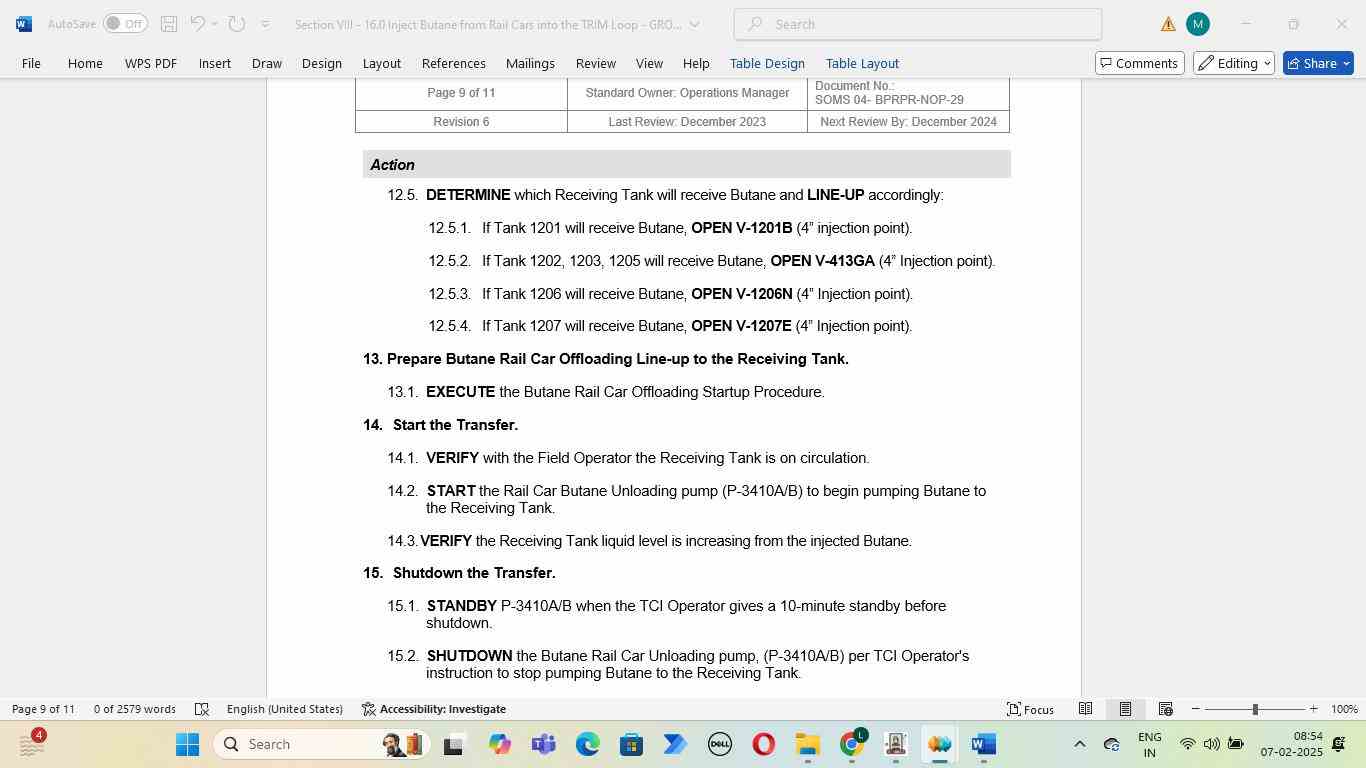Viewport: 1366px width, 768px height.
Task: Click English (United States) language indicator
Action: [285, 709]
